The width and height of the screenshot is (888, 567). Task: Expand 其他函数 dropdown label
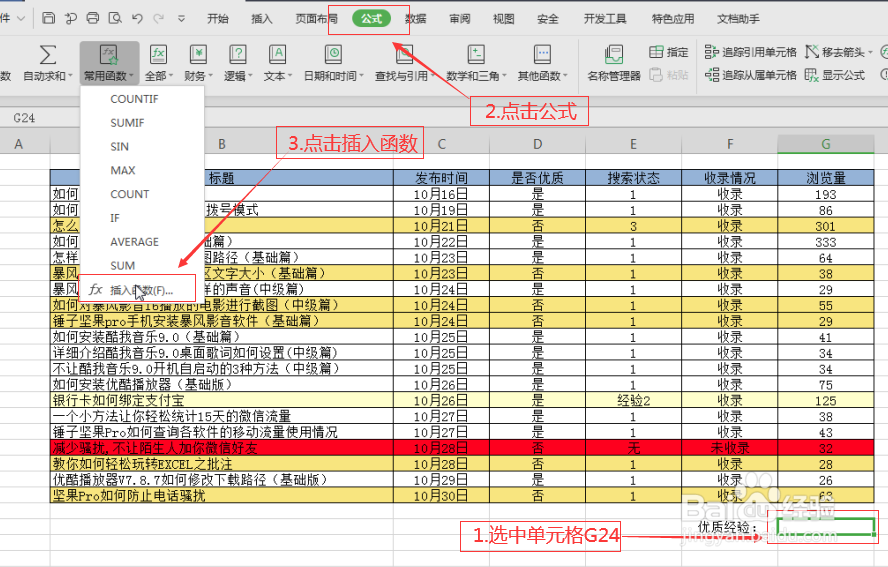click(x=543, y=76)
